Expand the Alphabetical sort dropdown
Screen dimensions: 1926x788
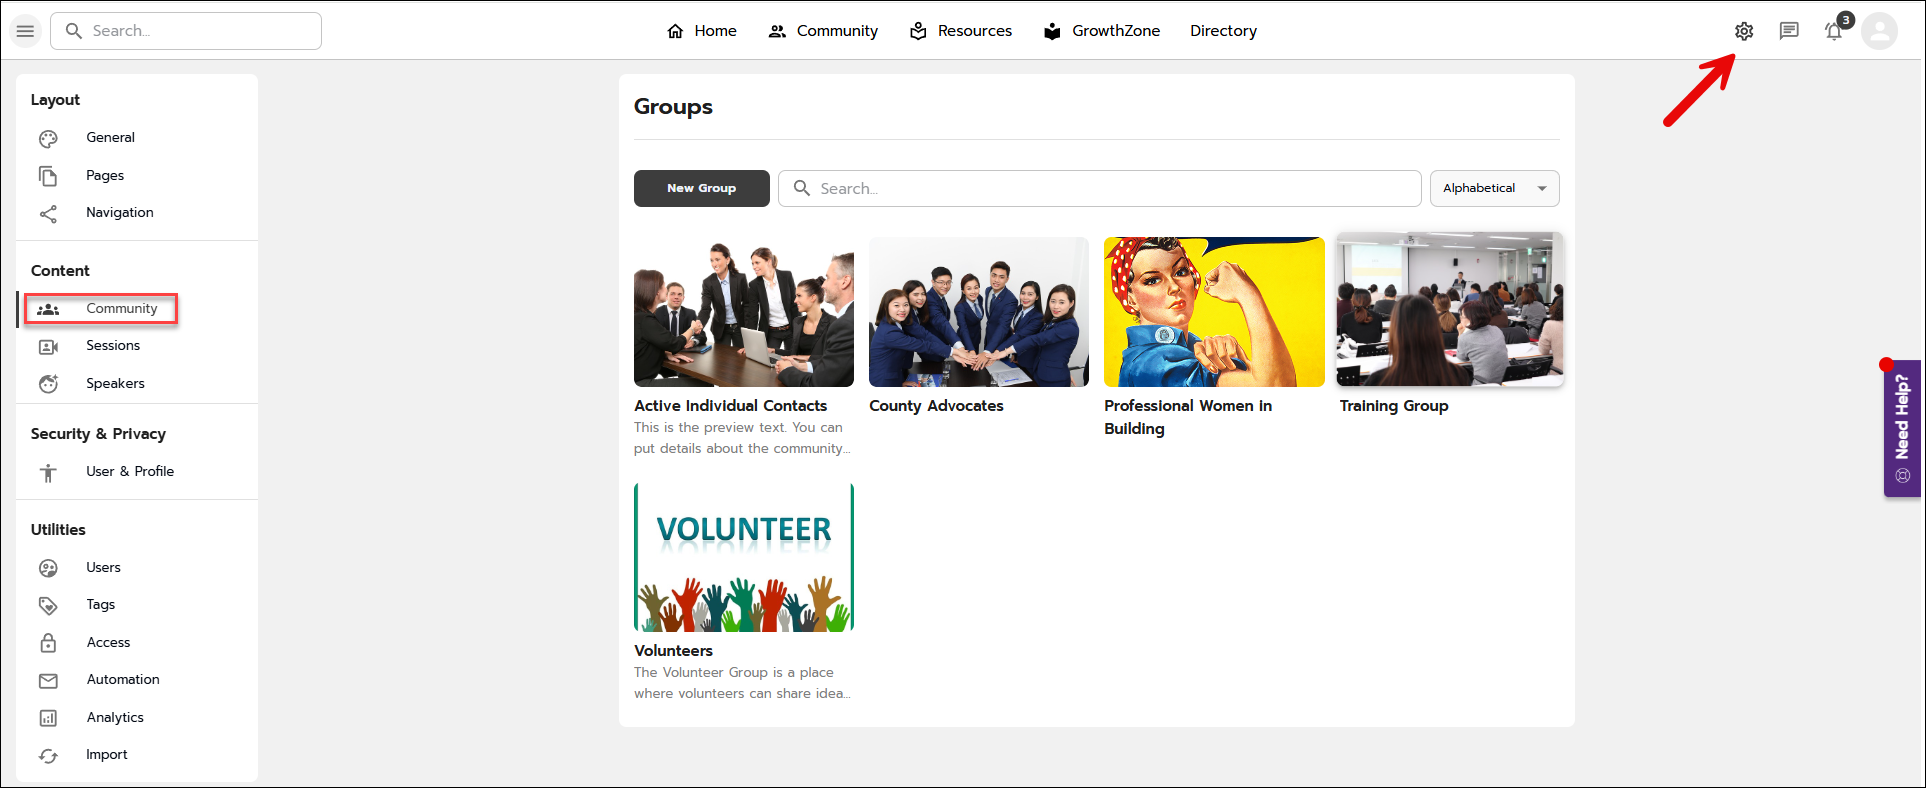point(1494,188)
